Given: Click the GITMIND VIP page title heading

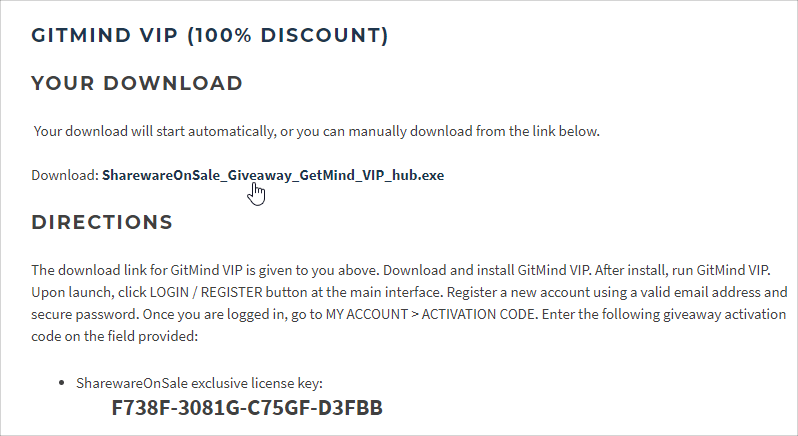Looking at the screenshot, I should coord(210,35).
